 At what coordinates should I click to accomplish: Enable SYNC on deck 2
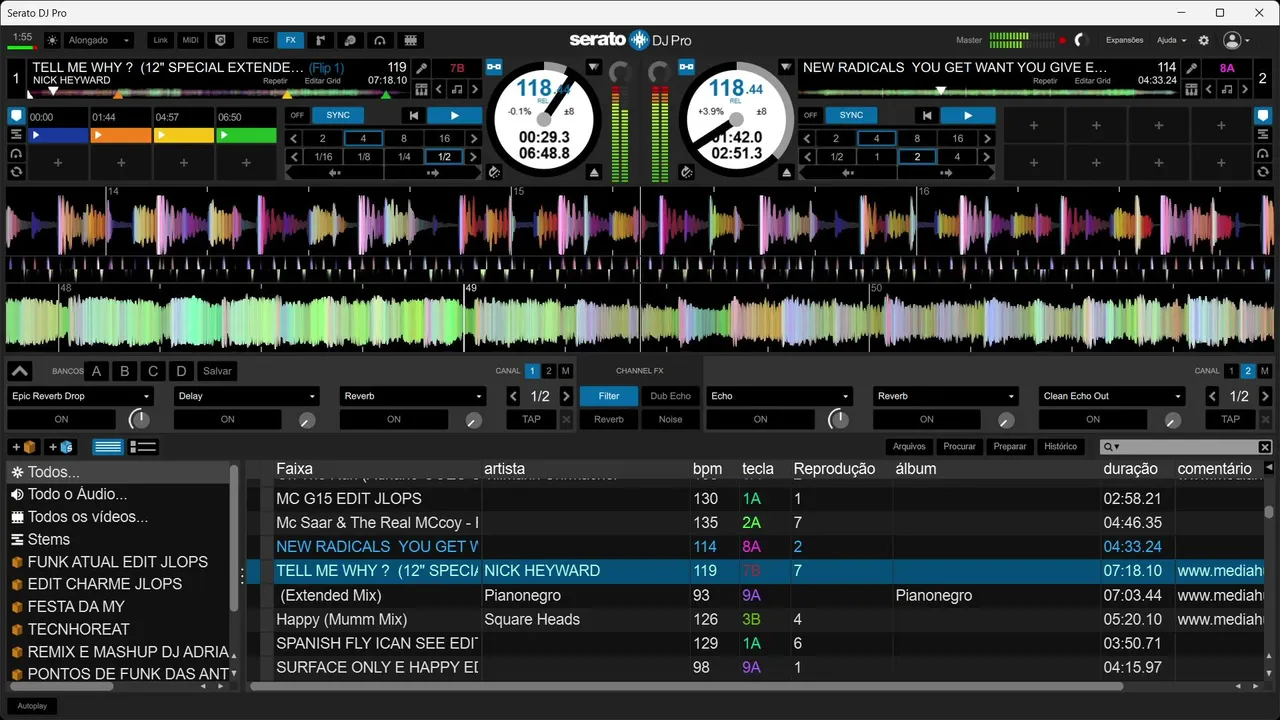851,115
